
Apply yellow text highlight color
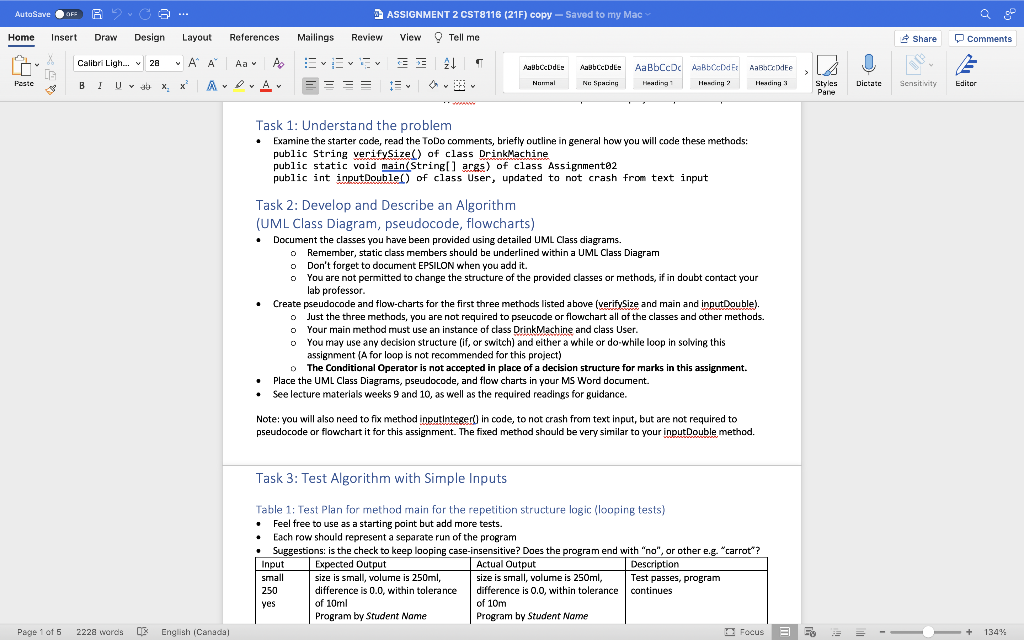click(240, 86)
